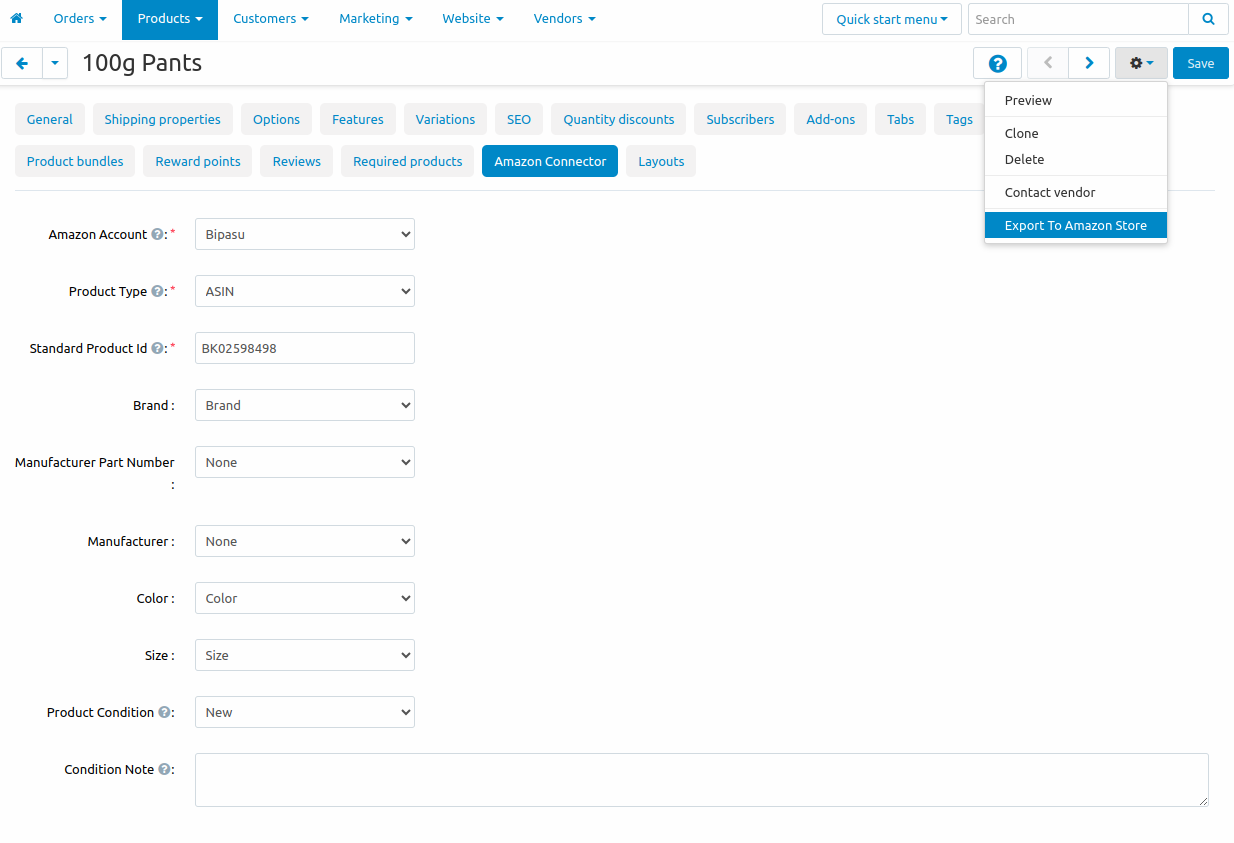Open the Product Condition select box
Screen dimensions: 1234x843
click(304, 713)
